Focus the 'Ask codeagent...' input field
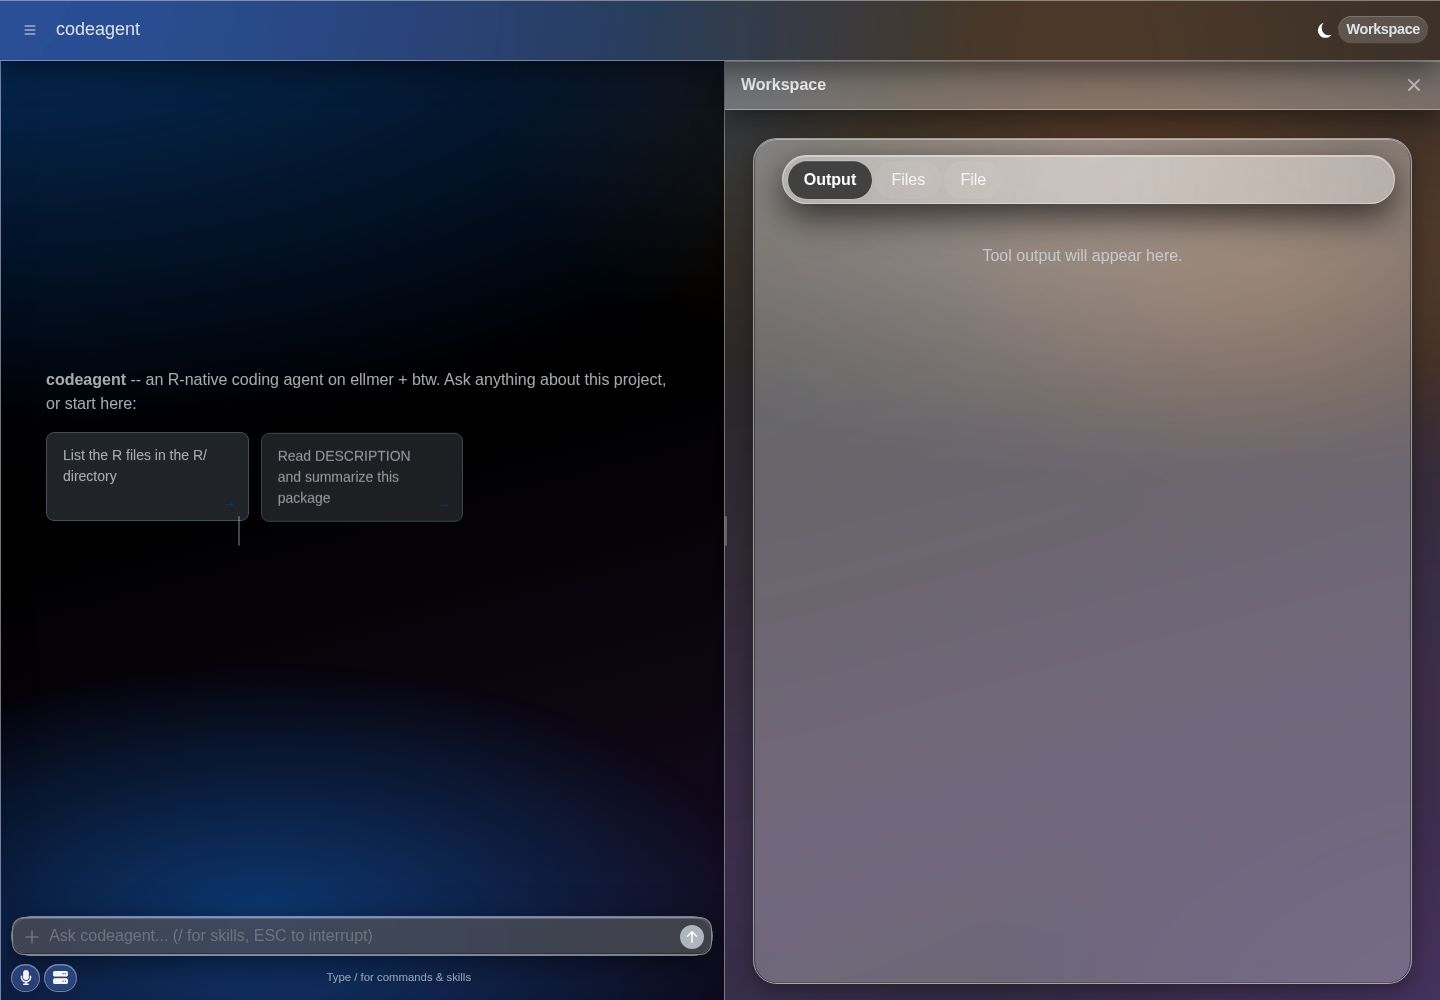The height and width of the screenshot is (1000, 1440). (360, 936)
